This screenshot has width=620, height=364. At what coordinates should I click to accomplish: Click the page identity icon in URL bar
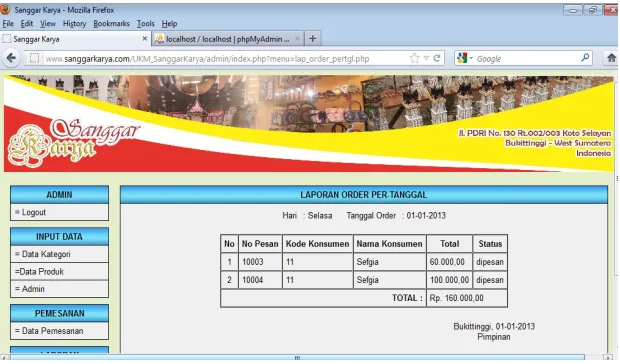[34, 58]
